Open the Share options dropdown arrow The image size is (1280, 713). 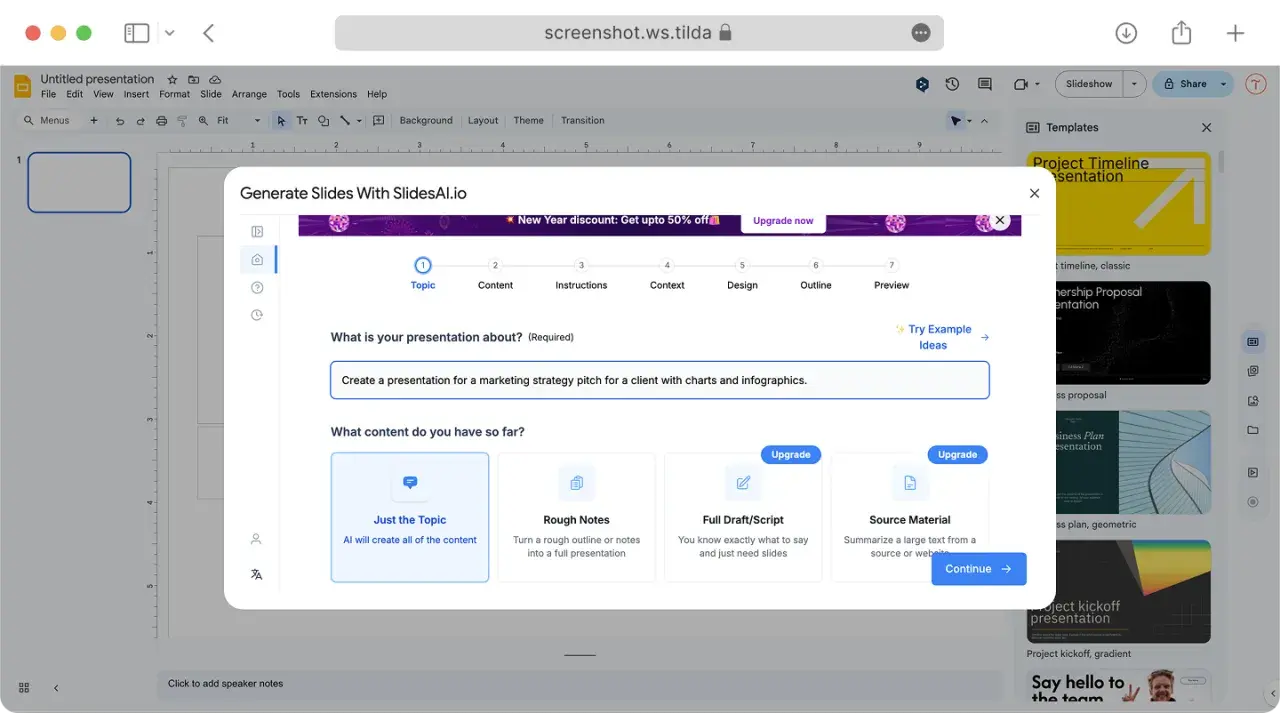click(x=1223, y=84)
